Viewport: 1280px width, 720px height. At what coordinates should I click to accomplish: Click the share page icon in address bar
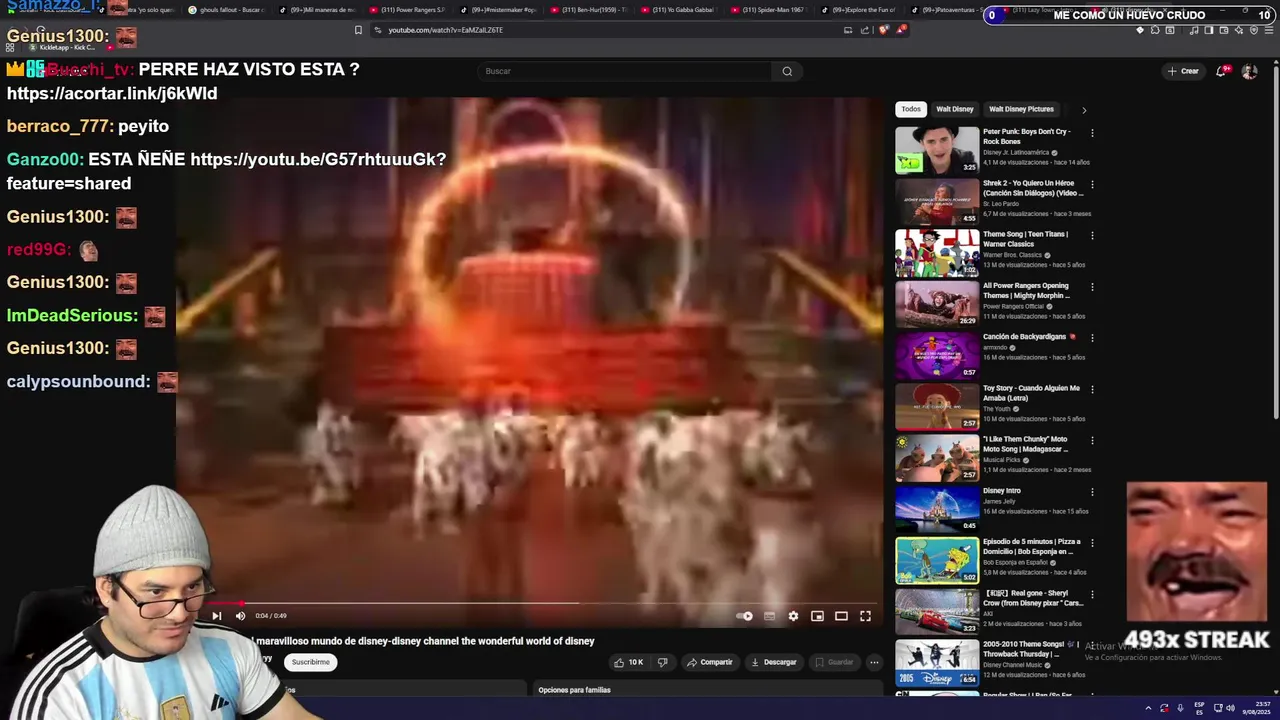[865, 30]
